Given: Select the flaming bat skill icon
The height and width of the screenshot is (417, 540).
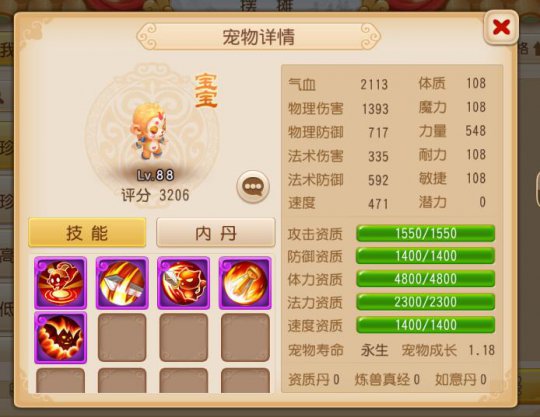Looking at the screenshot, I should coord(61,337).
